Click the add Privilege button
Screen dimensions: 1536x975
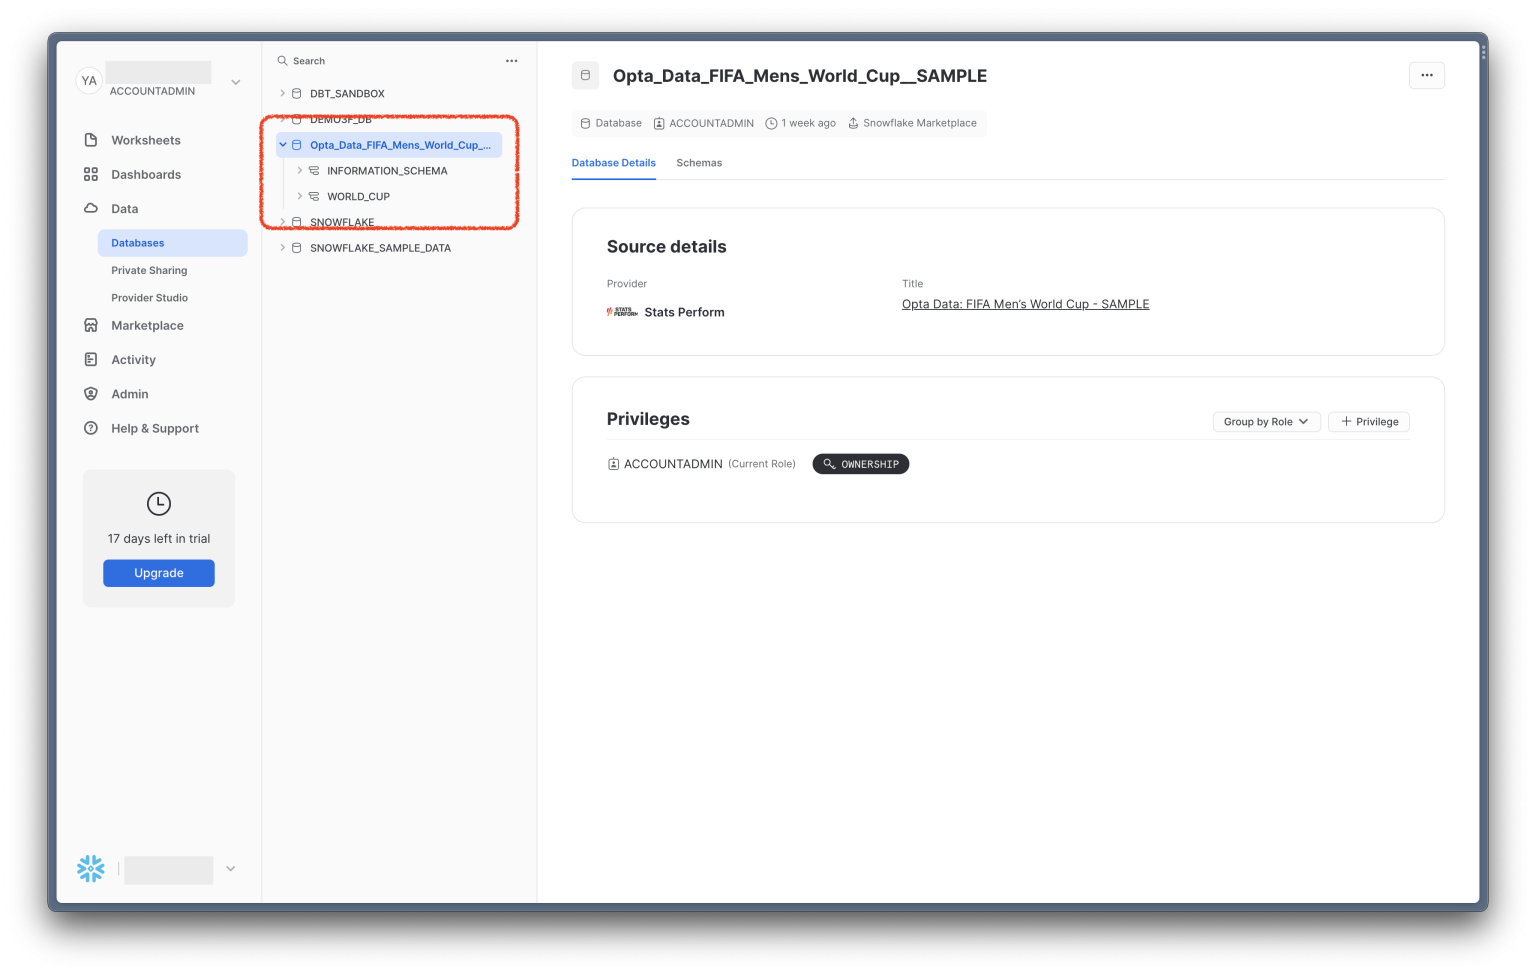coord(1369,422)
